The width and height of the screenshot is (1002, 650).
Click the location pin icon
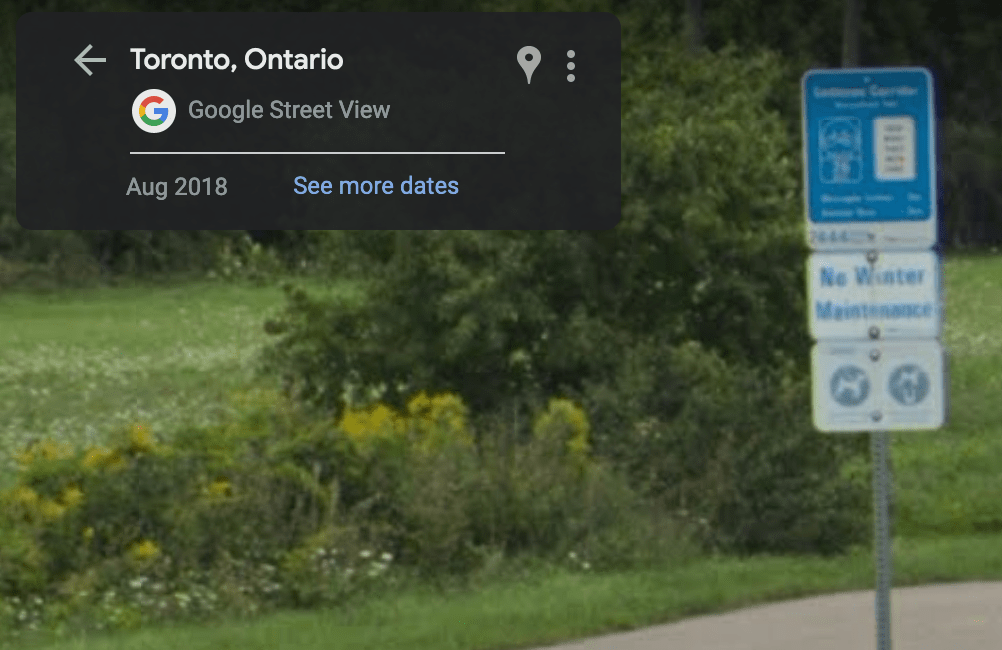(x=528, y=65)
